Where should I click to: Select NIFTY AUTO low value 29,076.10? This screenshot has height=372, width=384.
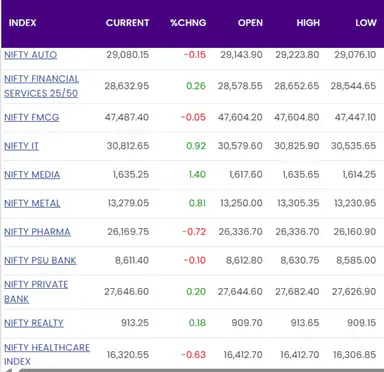(355, 55)
